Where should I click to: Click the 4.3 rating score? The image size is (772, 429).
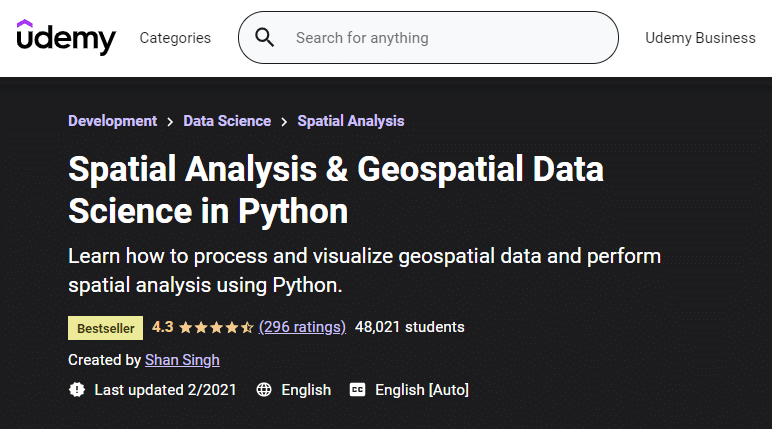(162, 327)
